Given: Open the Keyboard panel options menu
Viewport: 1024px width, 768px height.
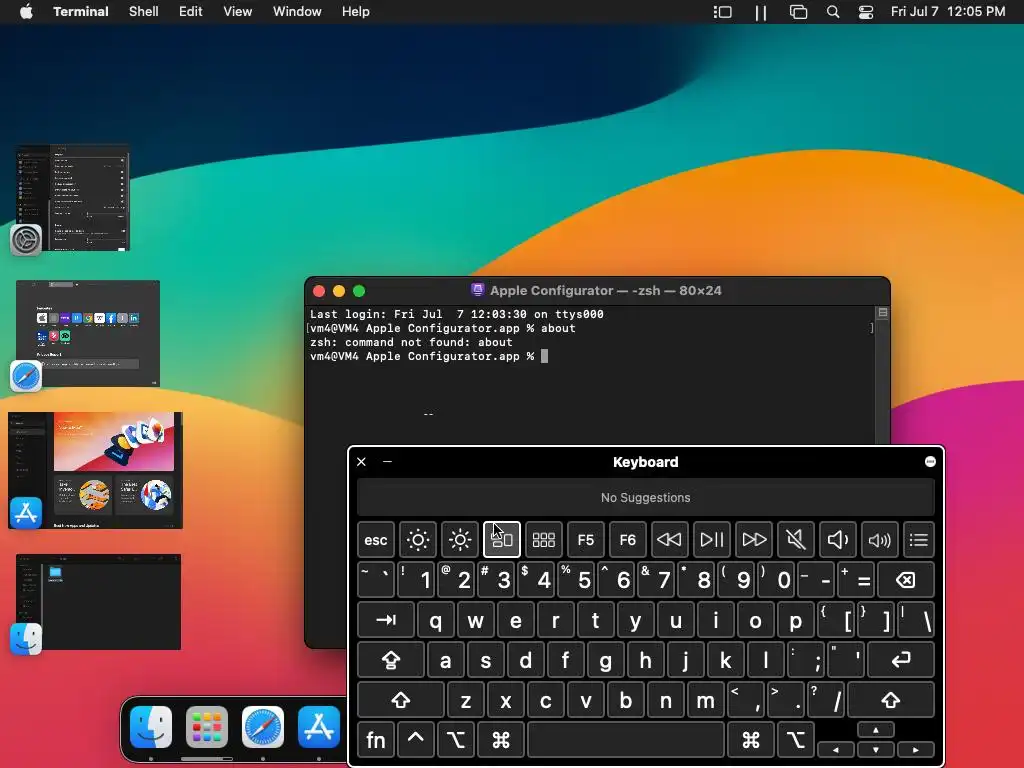Looking at the screenshot, I should pyautogui.click(x=931, y=462).
